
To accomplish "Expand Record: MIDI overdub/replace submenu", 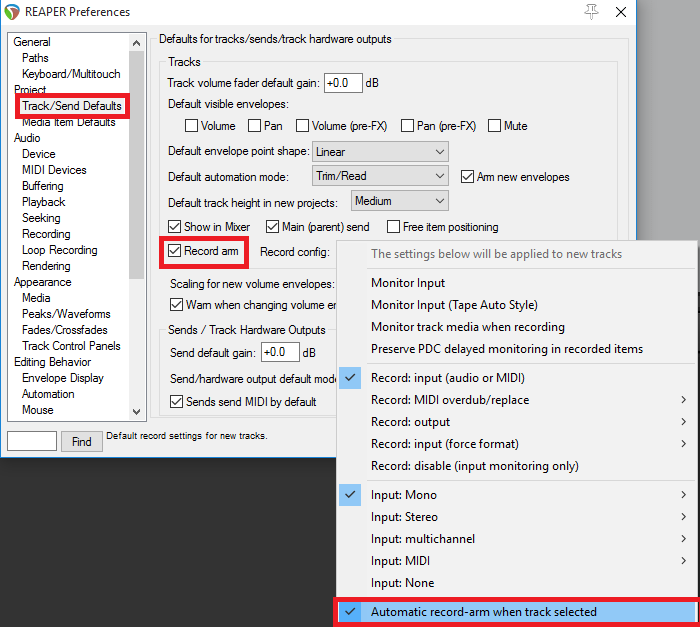I will tap(517, 400).
